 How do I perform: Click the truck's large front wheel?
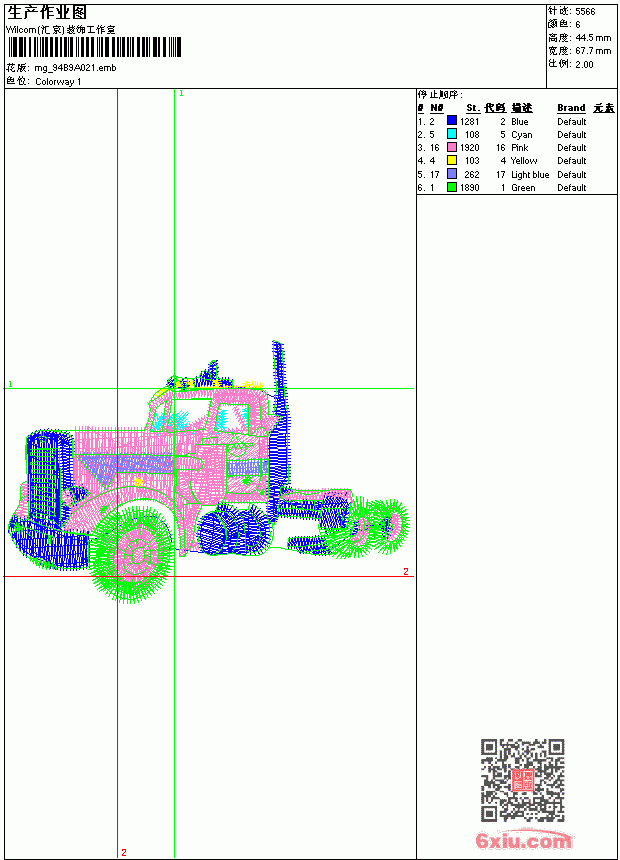click(x=132, y=554)
